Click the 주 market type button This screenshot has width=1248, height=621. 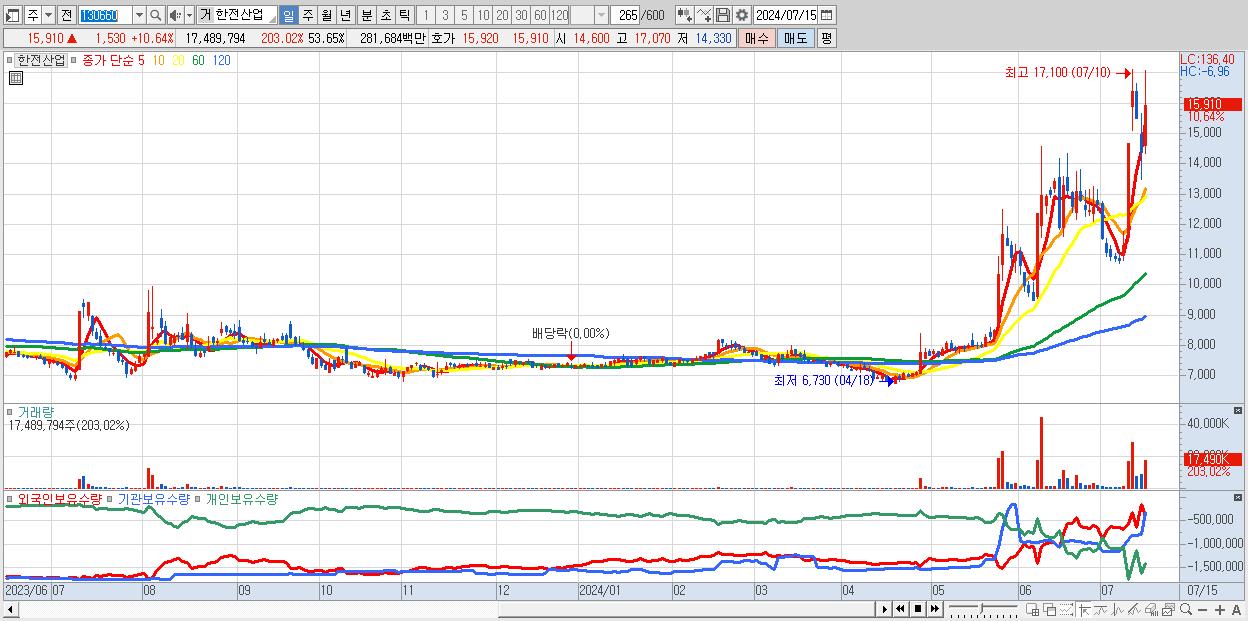pos(32,15)
